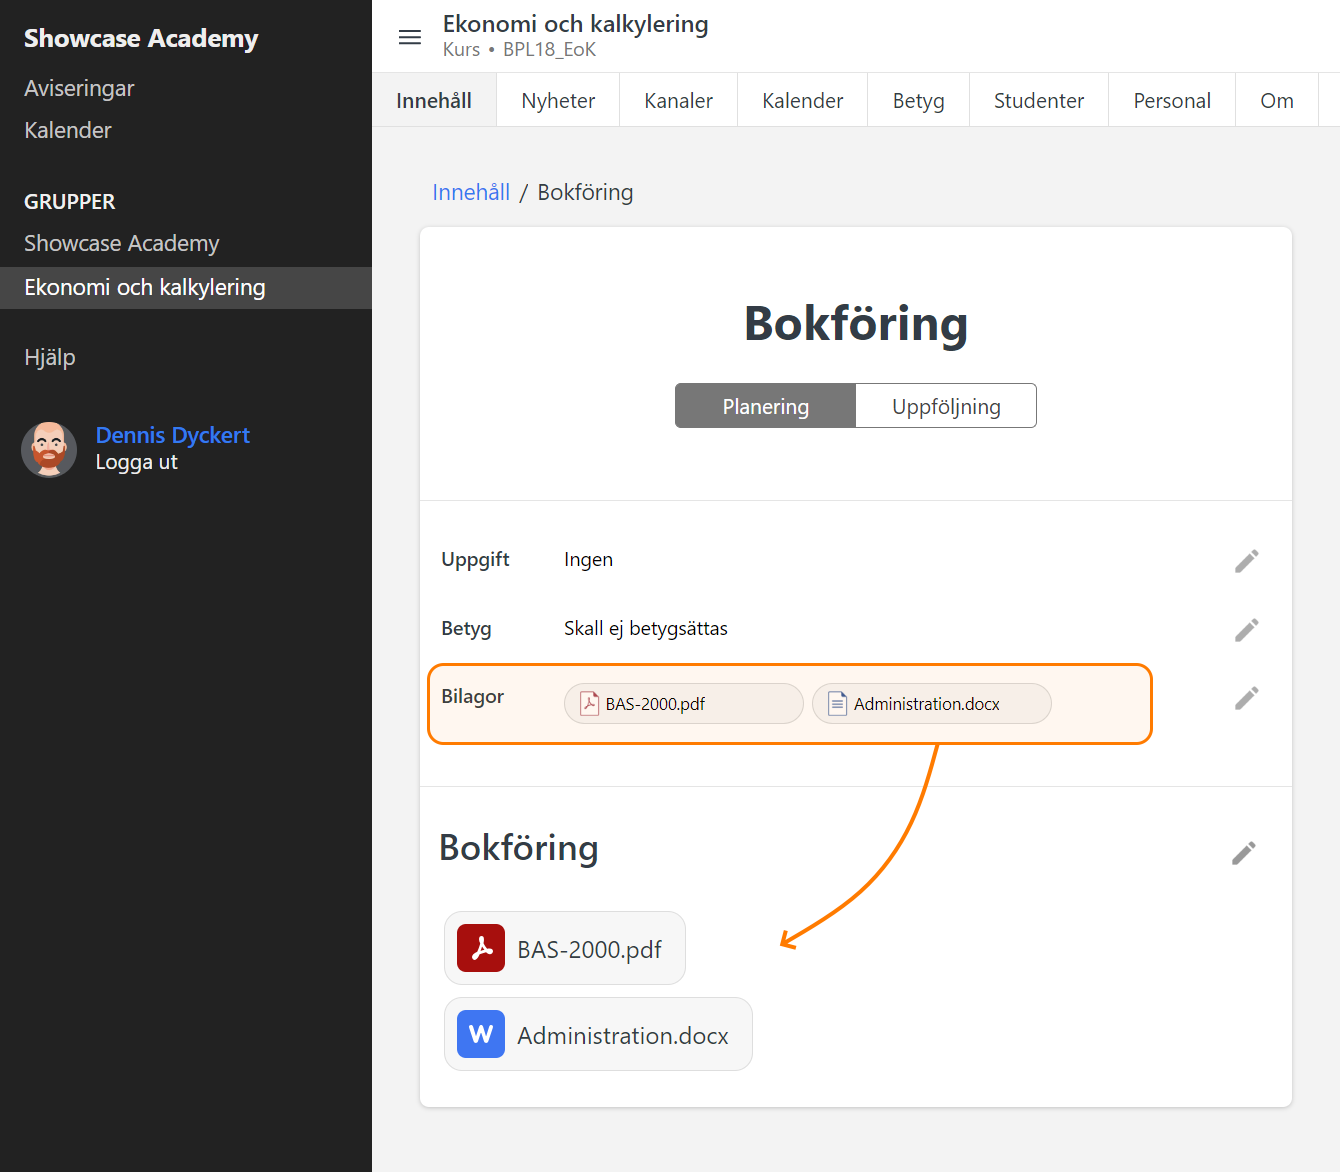Click the pencil icon beside Uppgift
Viewport: 1340px width, 1172px height.
1246,561
